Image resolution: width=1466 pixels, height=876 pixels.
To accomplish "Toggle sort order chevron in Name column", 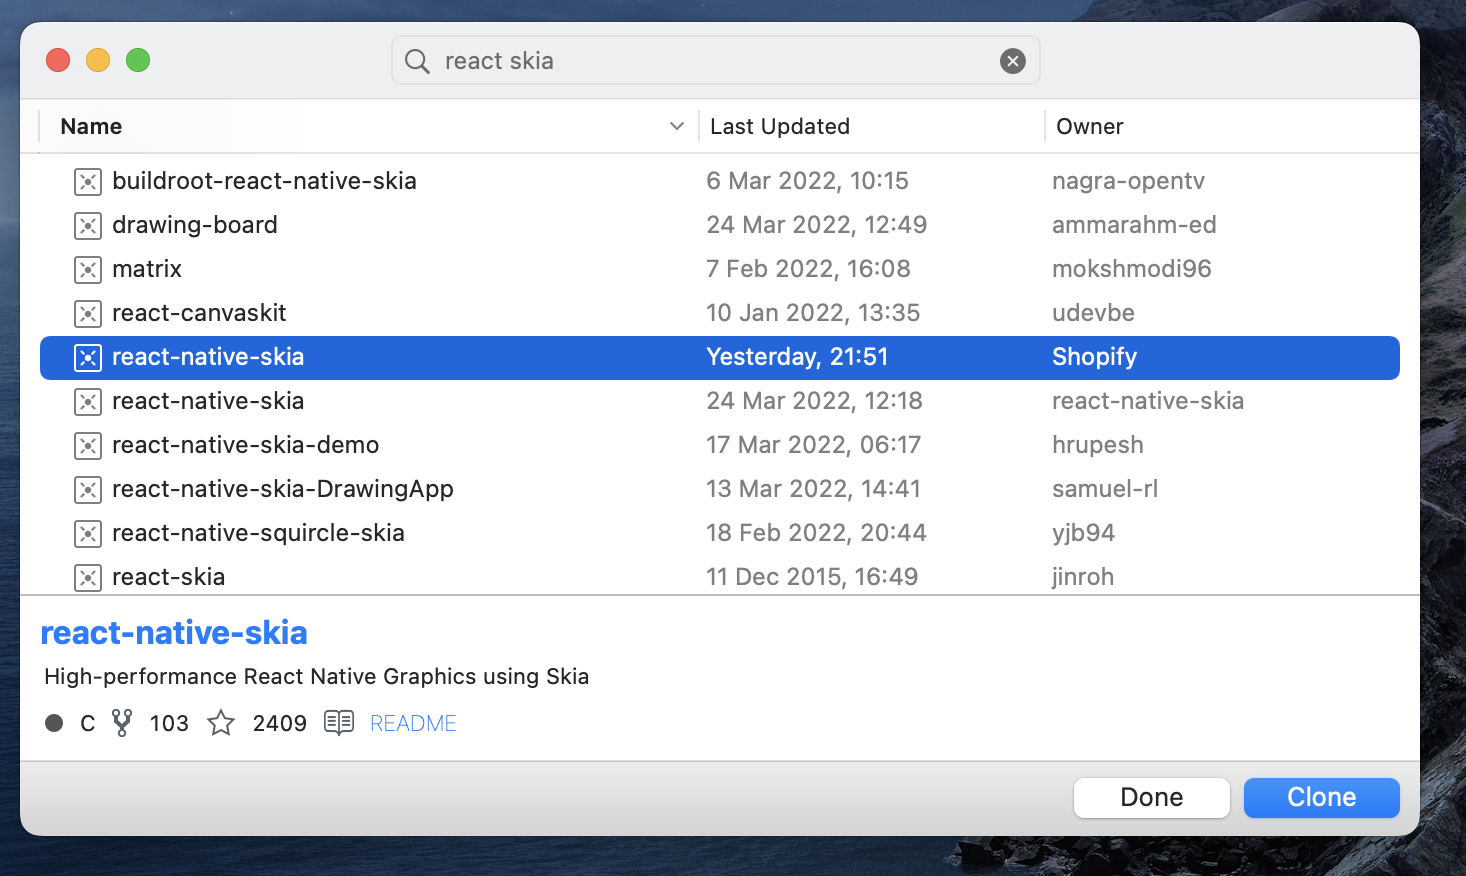I will 677,126.
